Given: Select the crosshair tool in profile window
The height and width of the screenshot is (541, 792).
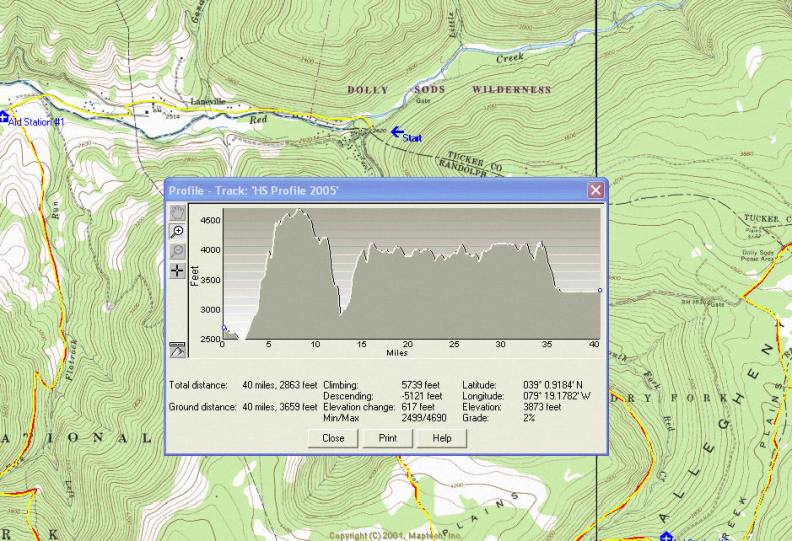Looking at the screenshot, I should click(x=177, y=270).
